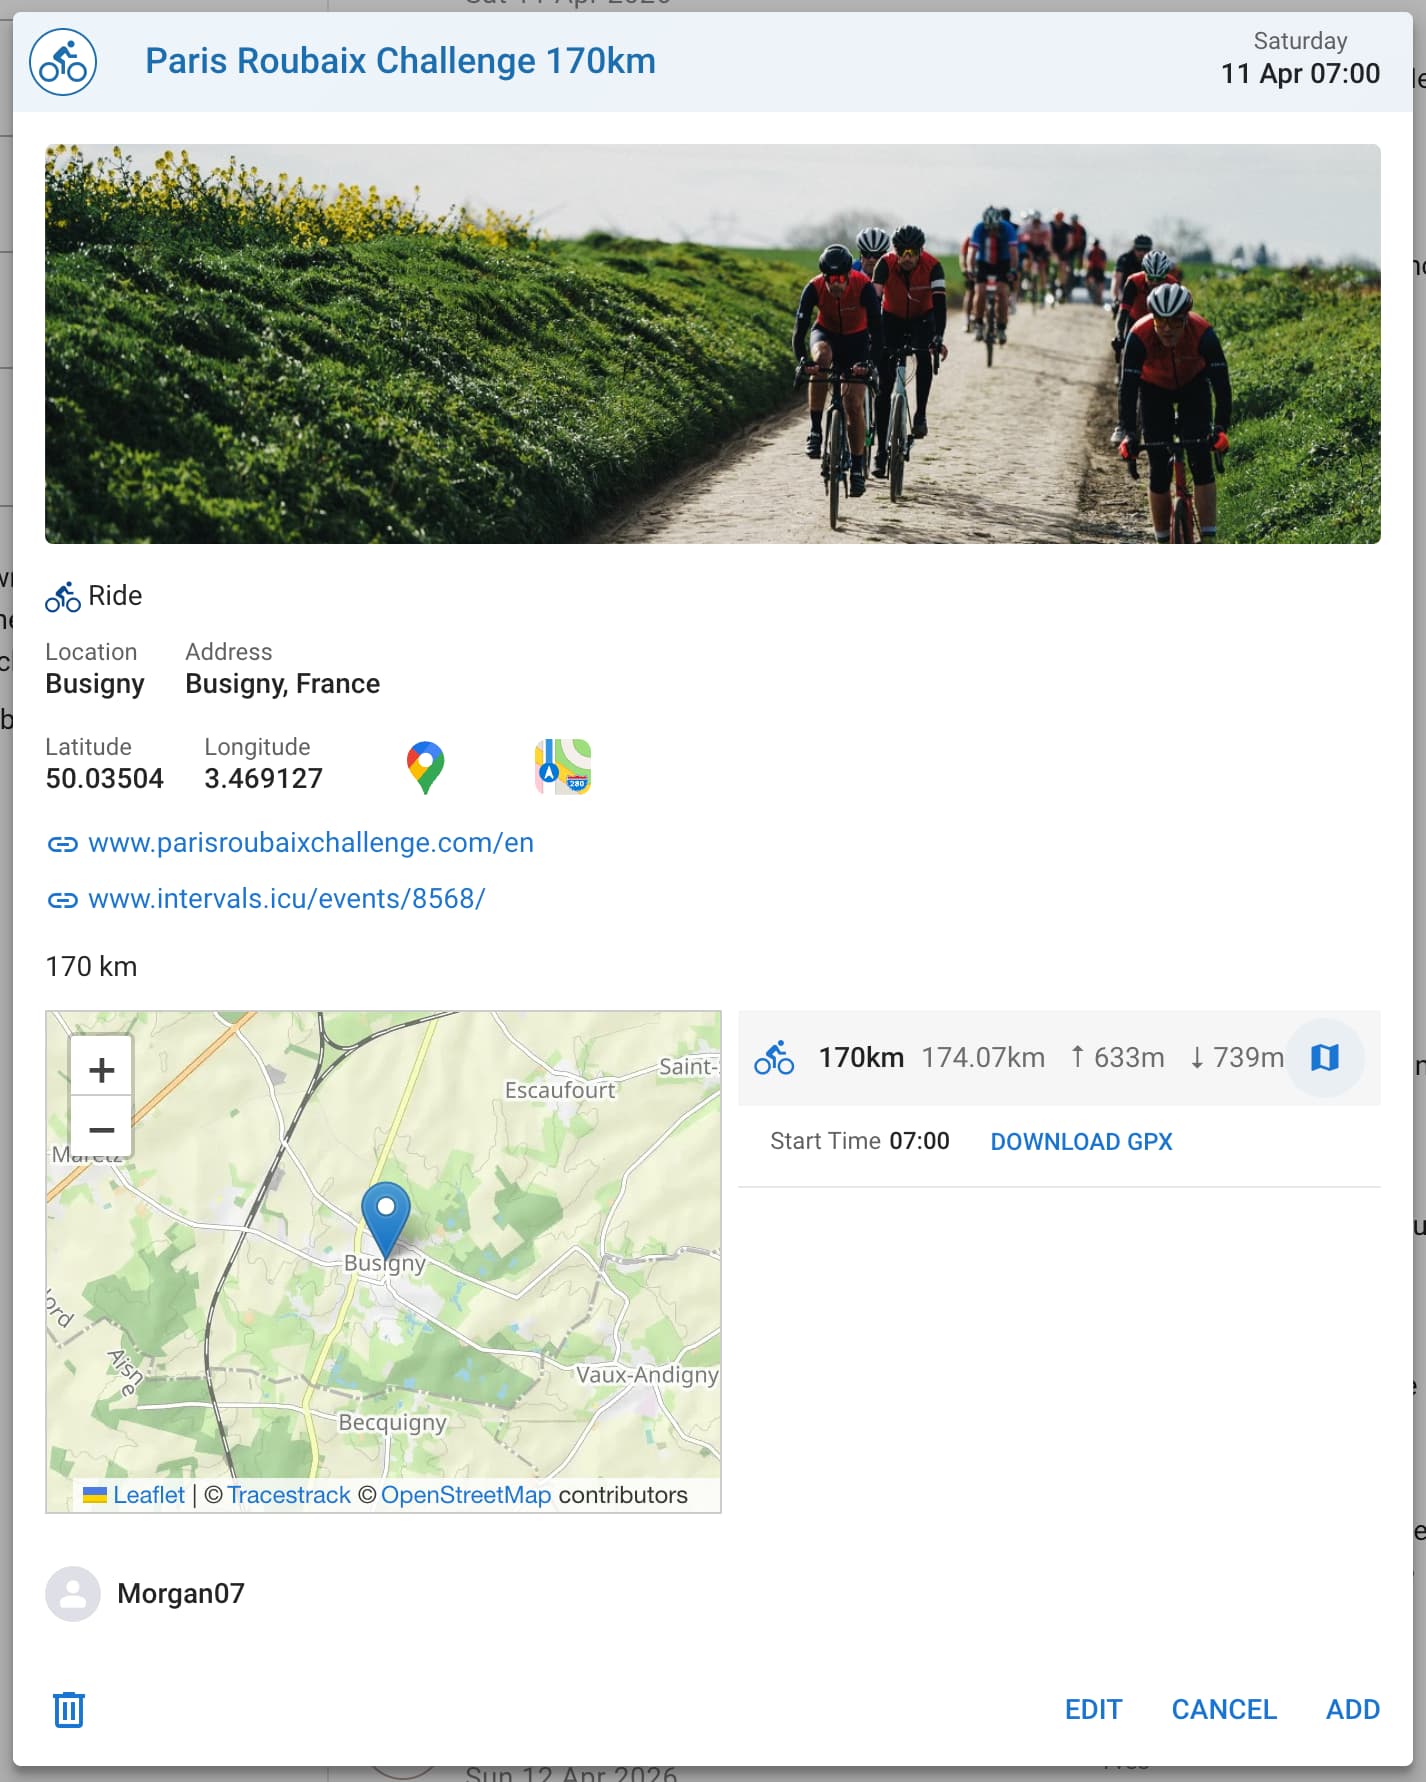The image size is (1426, 1782).
Task: Download the GPX file
Action: (x=1081, y=1141)
